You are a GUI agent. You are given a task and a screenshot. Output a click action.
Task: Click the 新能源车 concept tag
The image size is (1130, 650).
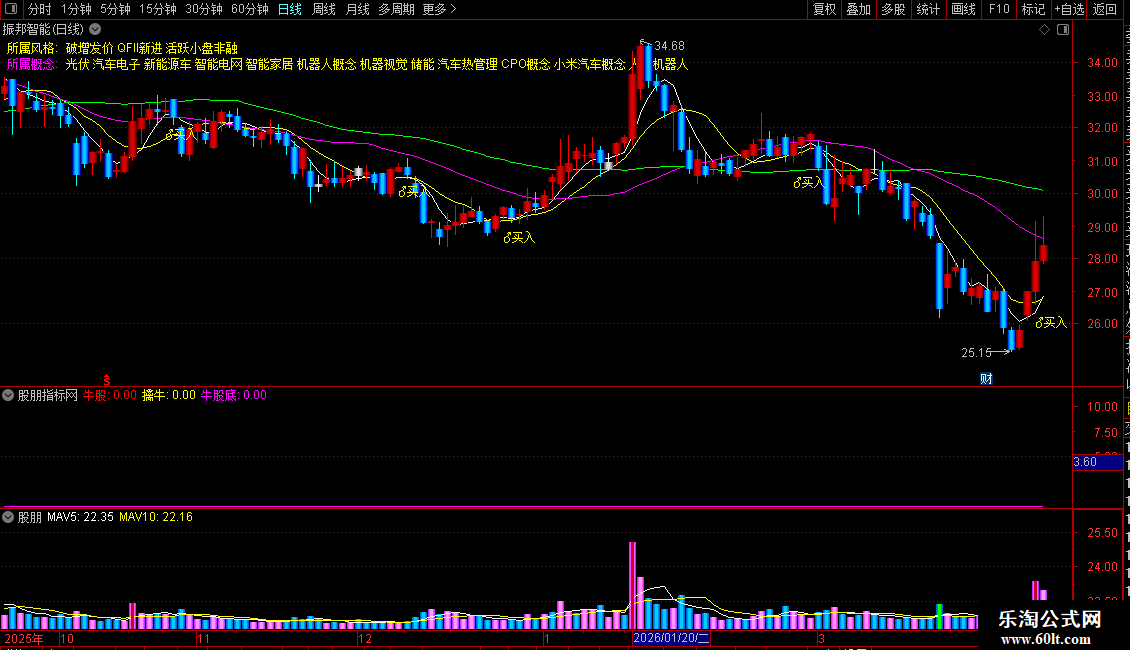coord(167,64)
